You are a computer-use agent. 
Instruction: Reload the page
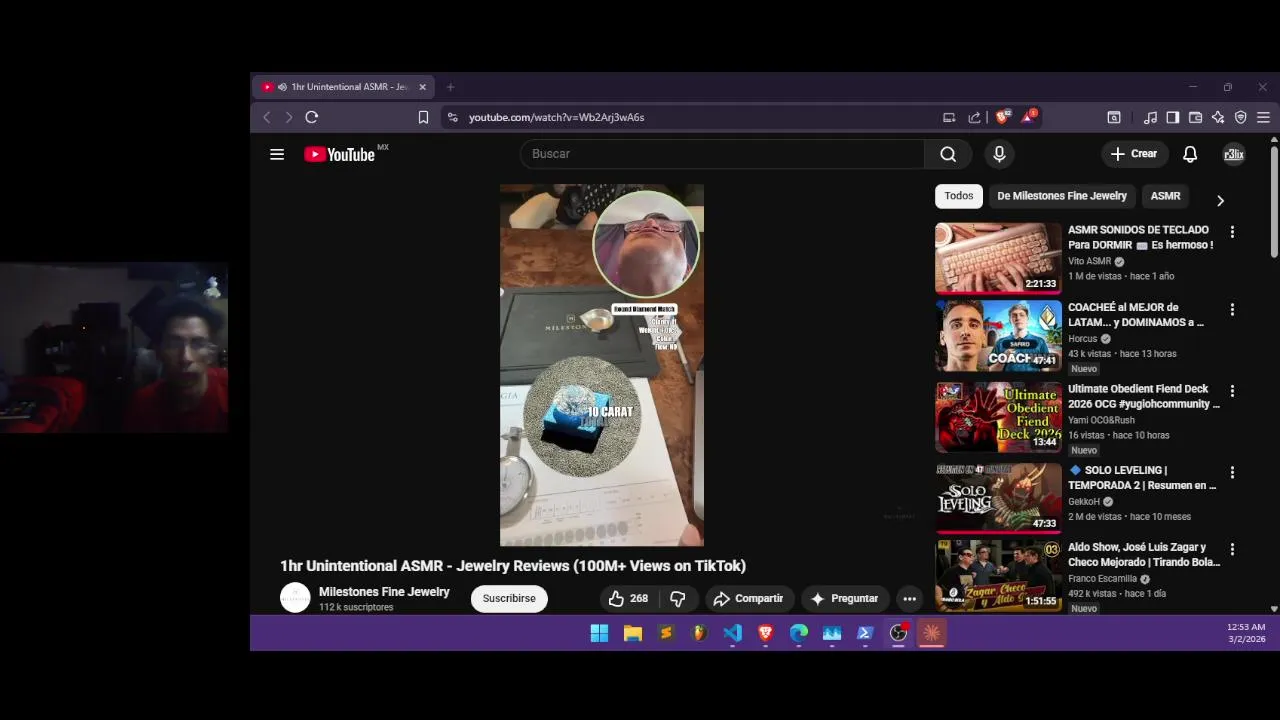tap(312, 117)
